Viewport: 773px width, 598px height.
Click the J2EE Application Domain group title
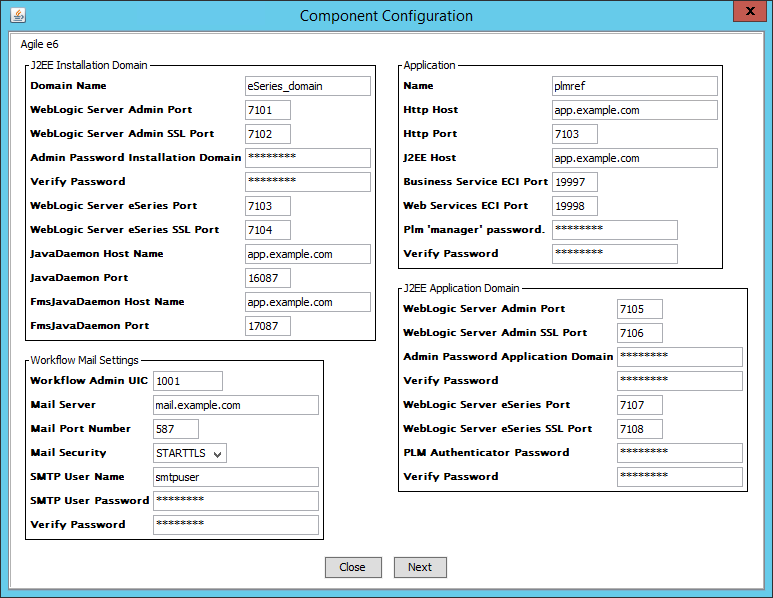click(461, 288)
